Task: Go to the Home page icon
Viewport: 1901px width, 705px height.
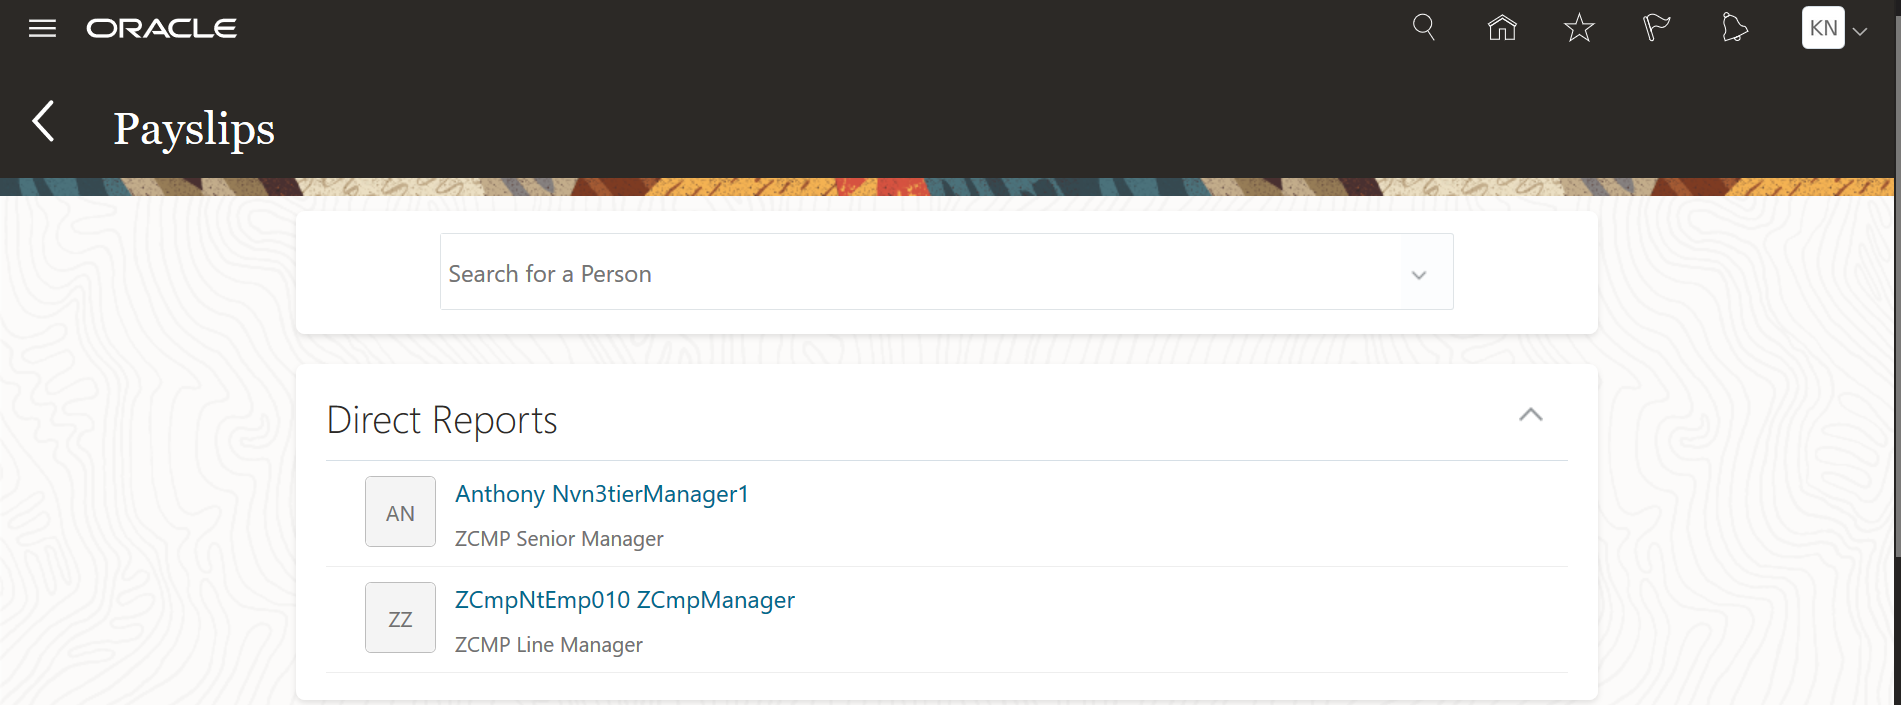Action: pos(1502,28)
